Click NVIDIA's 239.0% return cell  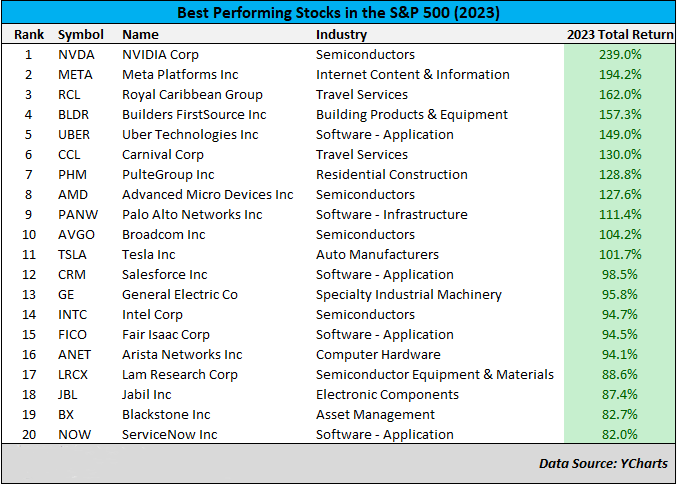(618, 55)
